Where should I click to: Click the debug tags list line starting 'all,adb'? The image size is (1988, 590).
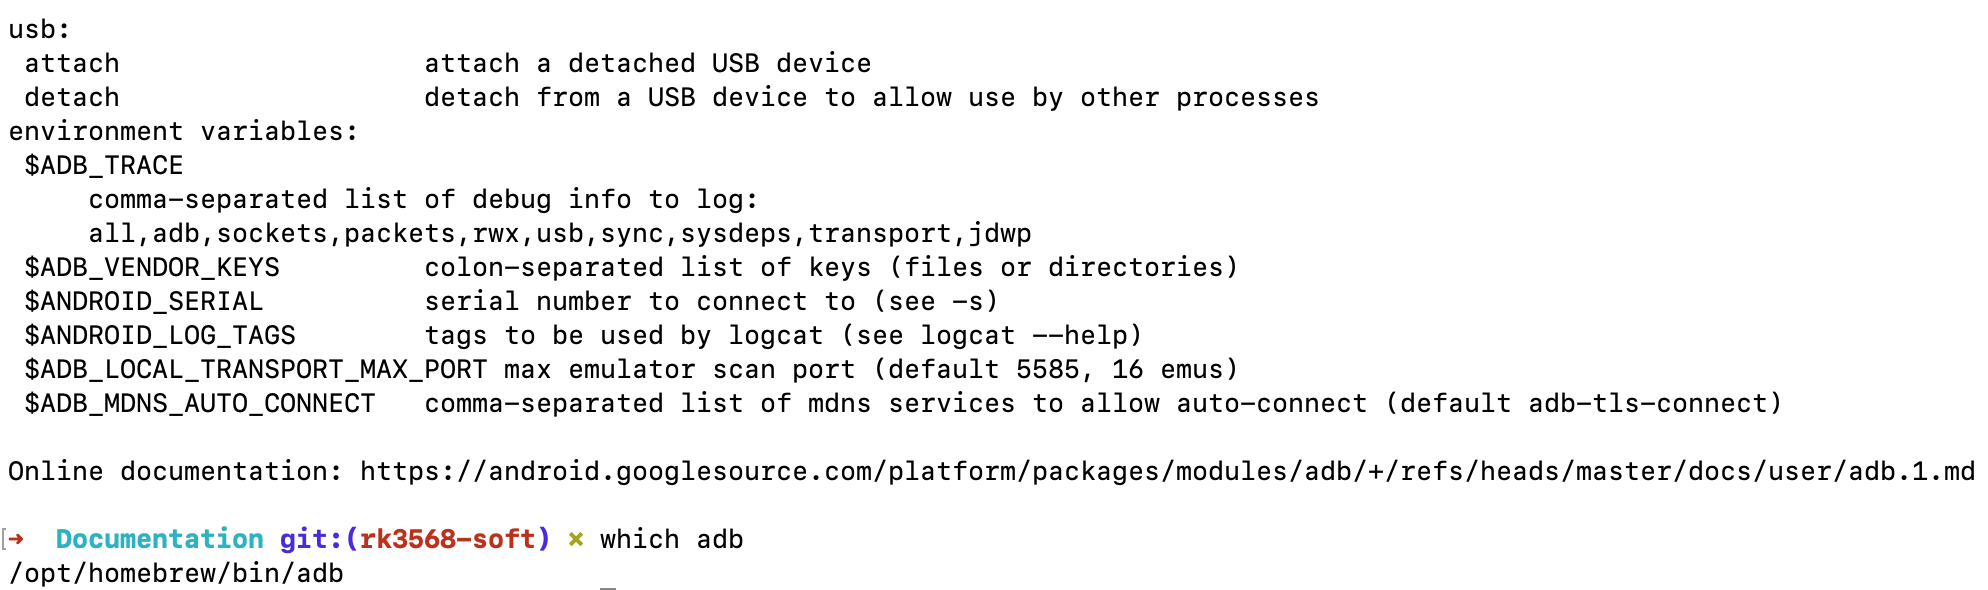pos(560,233)
